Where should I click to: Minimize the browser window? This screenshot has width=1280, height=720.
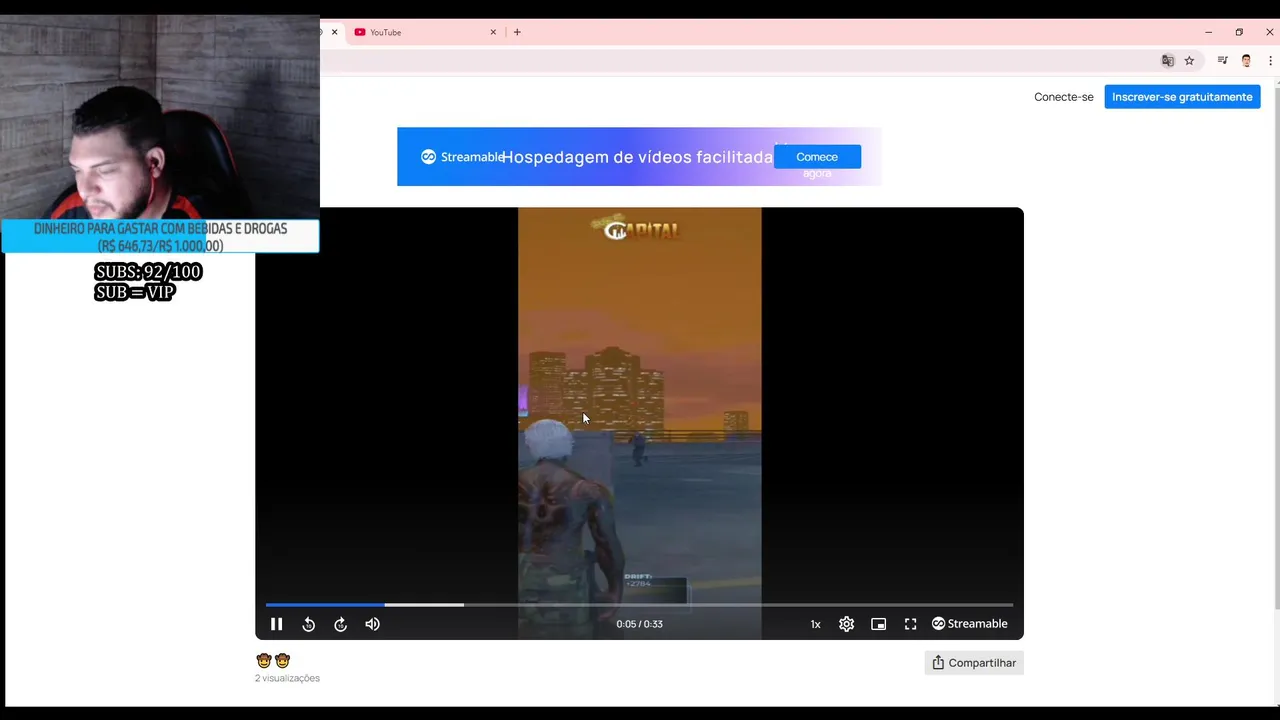click(x=1208, y=32)
